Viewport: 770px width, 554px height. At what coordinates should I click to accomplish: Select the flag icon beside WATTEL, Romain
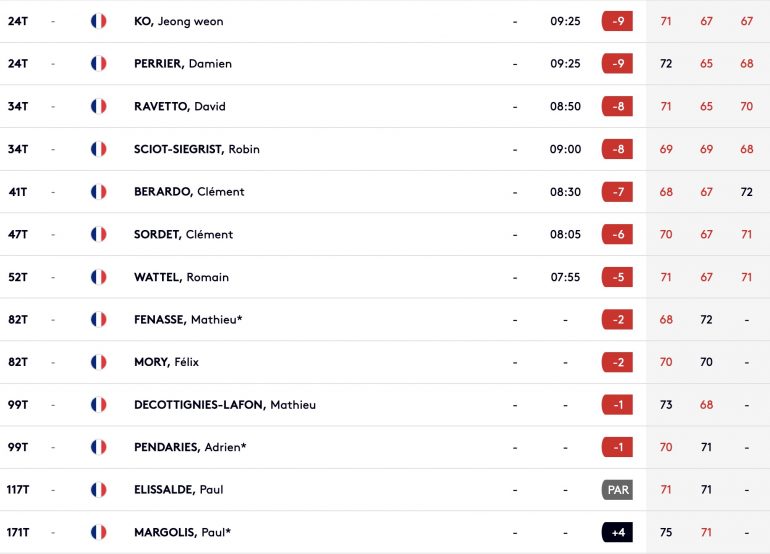click(x=99, y=277)
